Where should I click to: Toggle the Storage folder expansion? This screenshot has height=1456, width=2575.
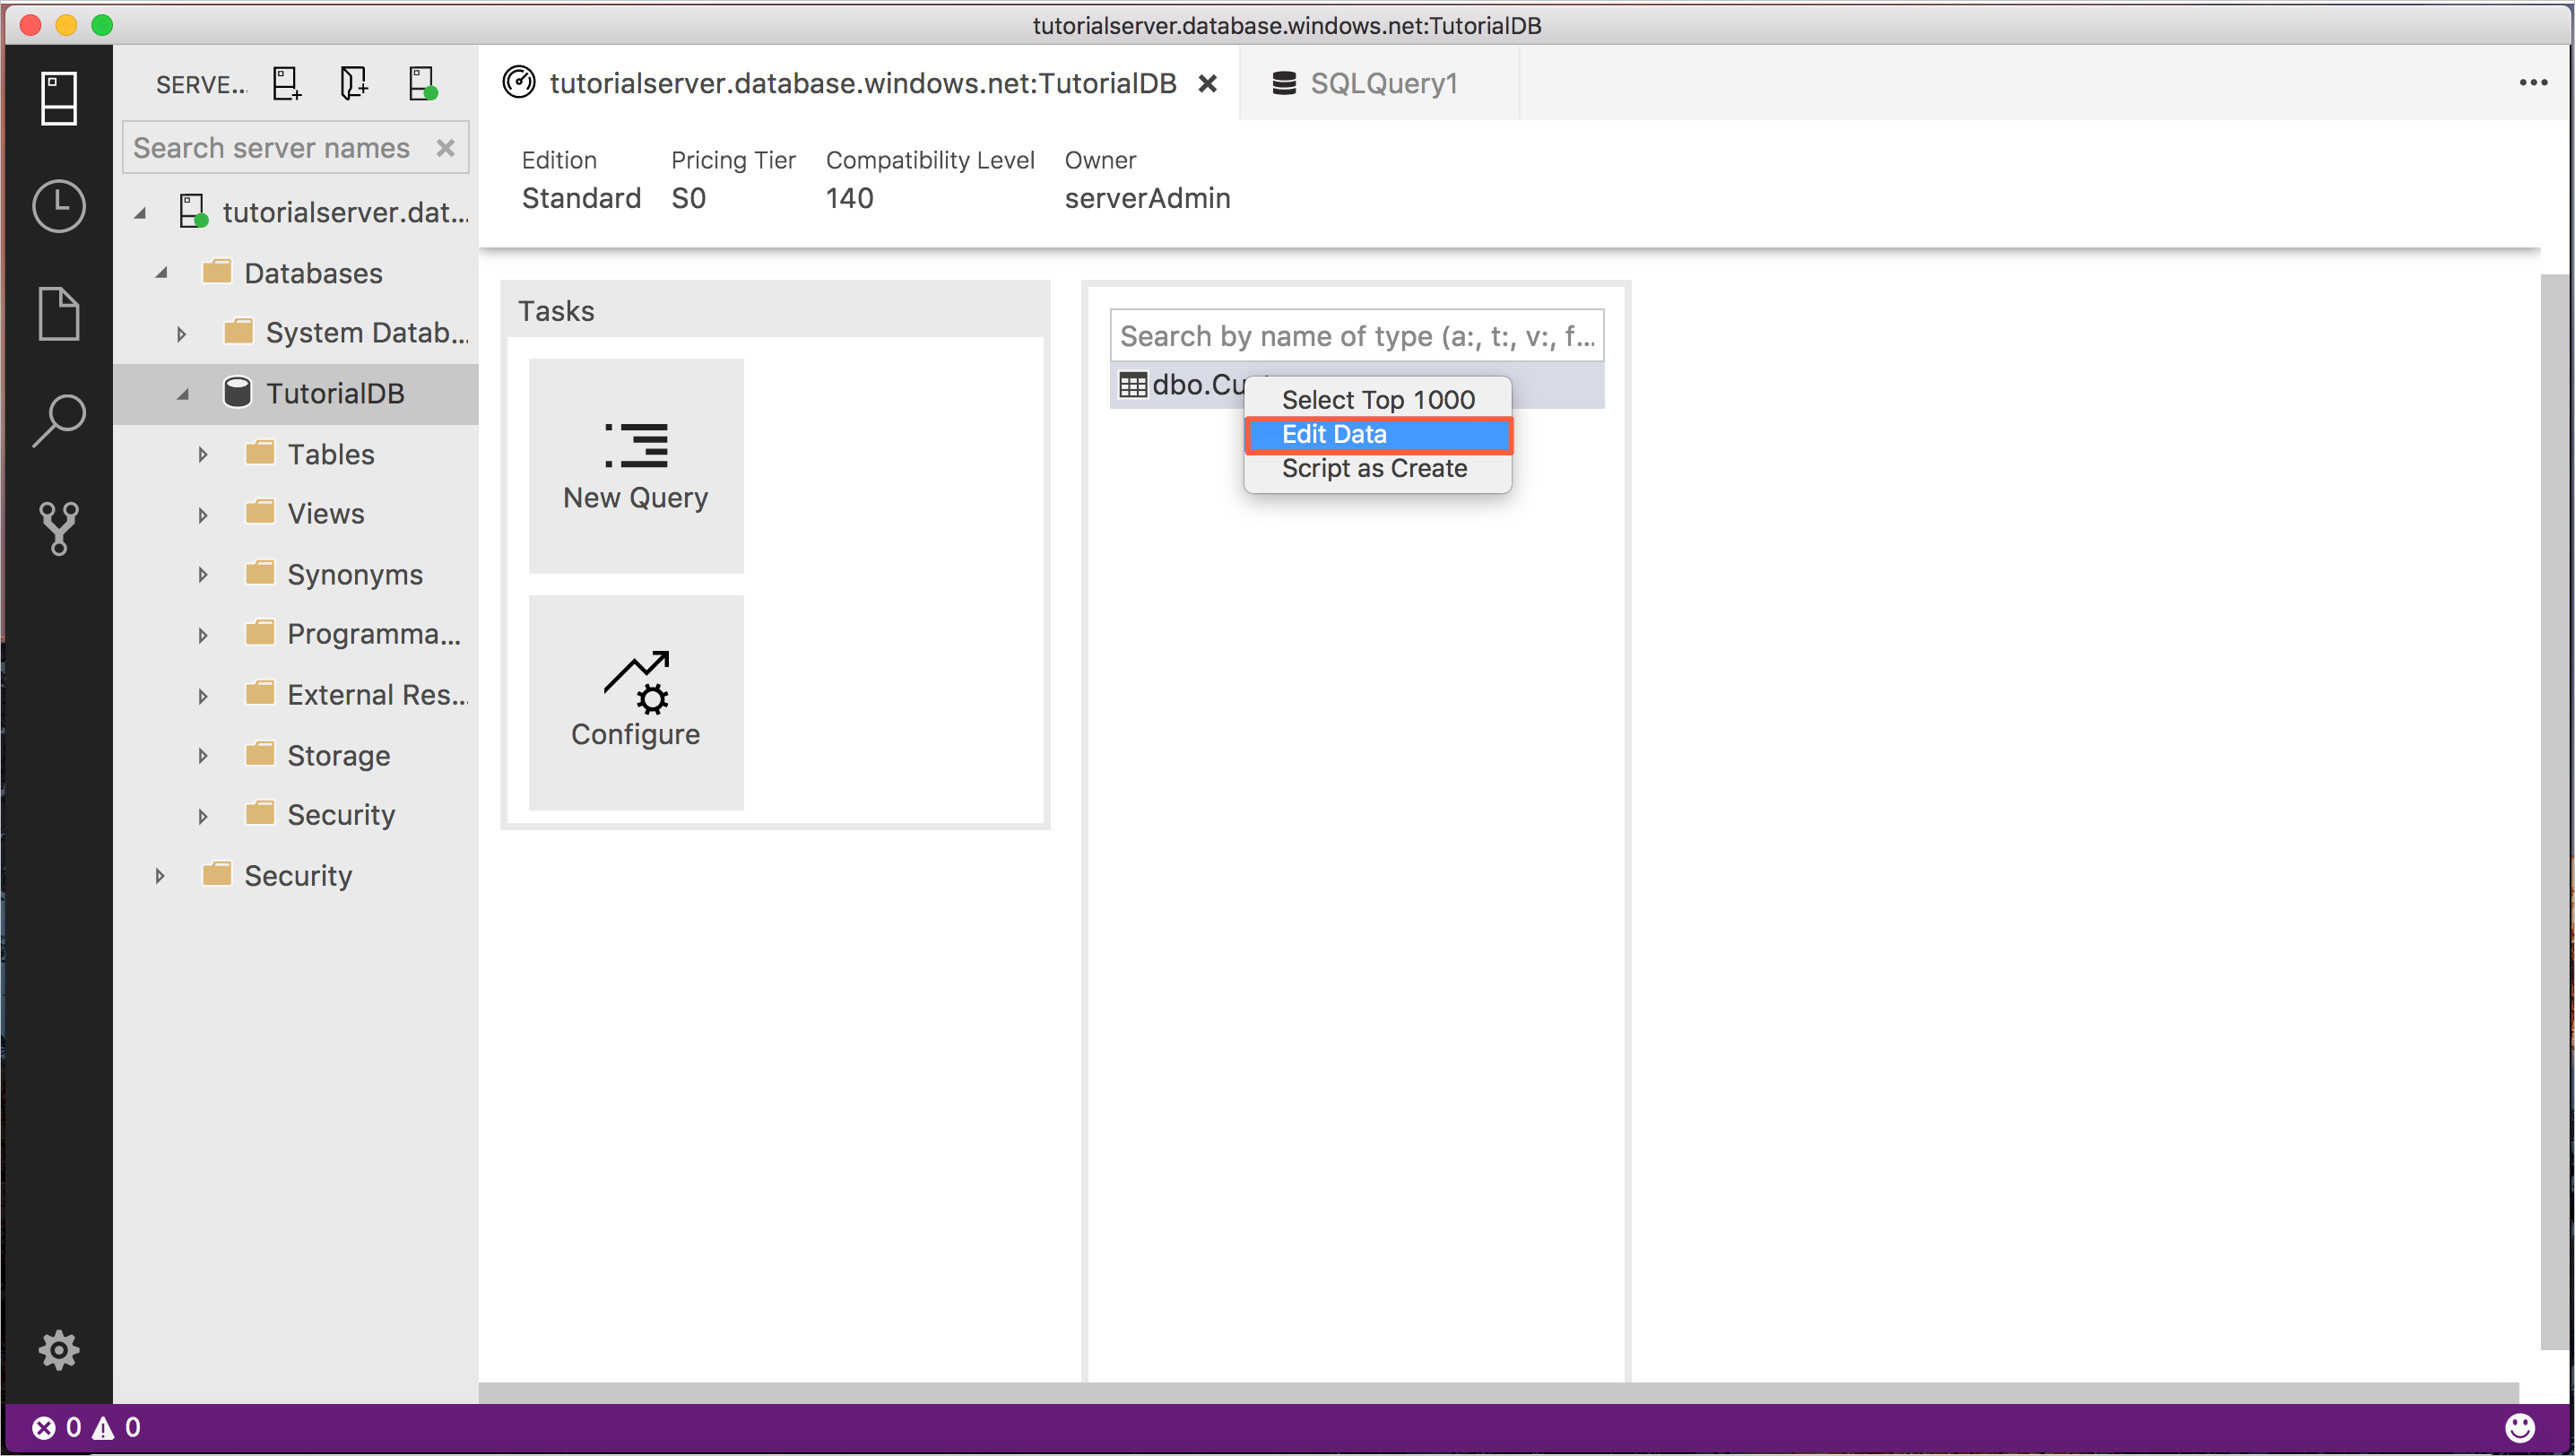200,754
